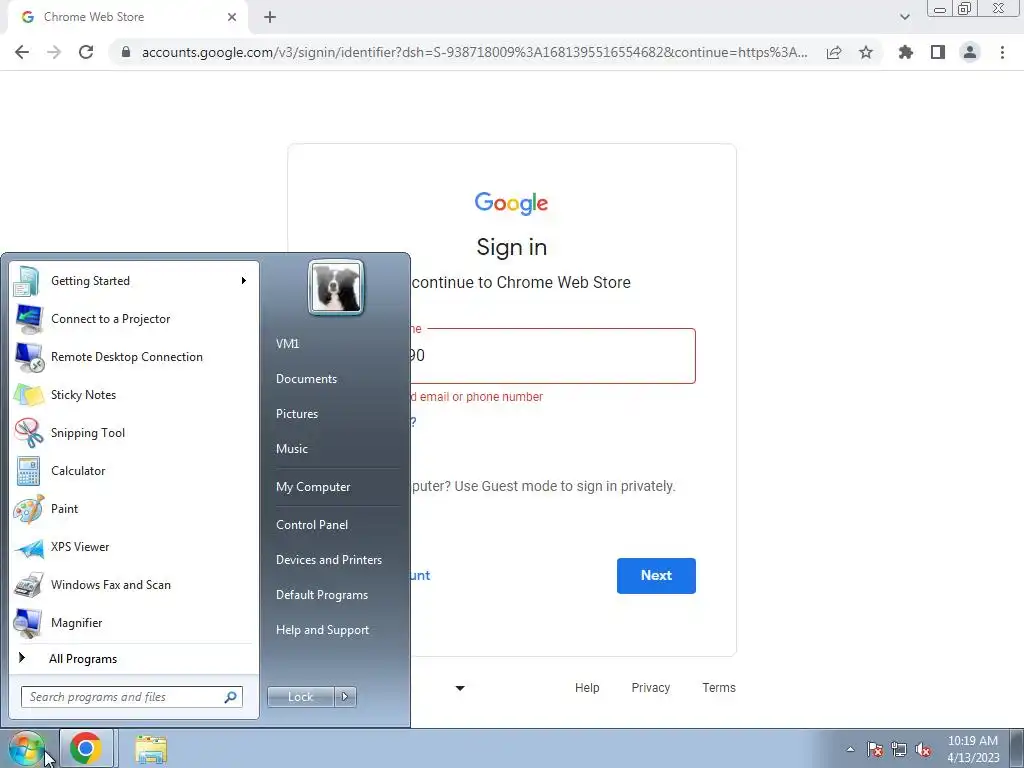
Task: Expand All Programs list
Action: [133, 658]
